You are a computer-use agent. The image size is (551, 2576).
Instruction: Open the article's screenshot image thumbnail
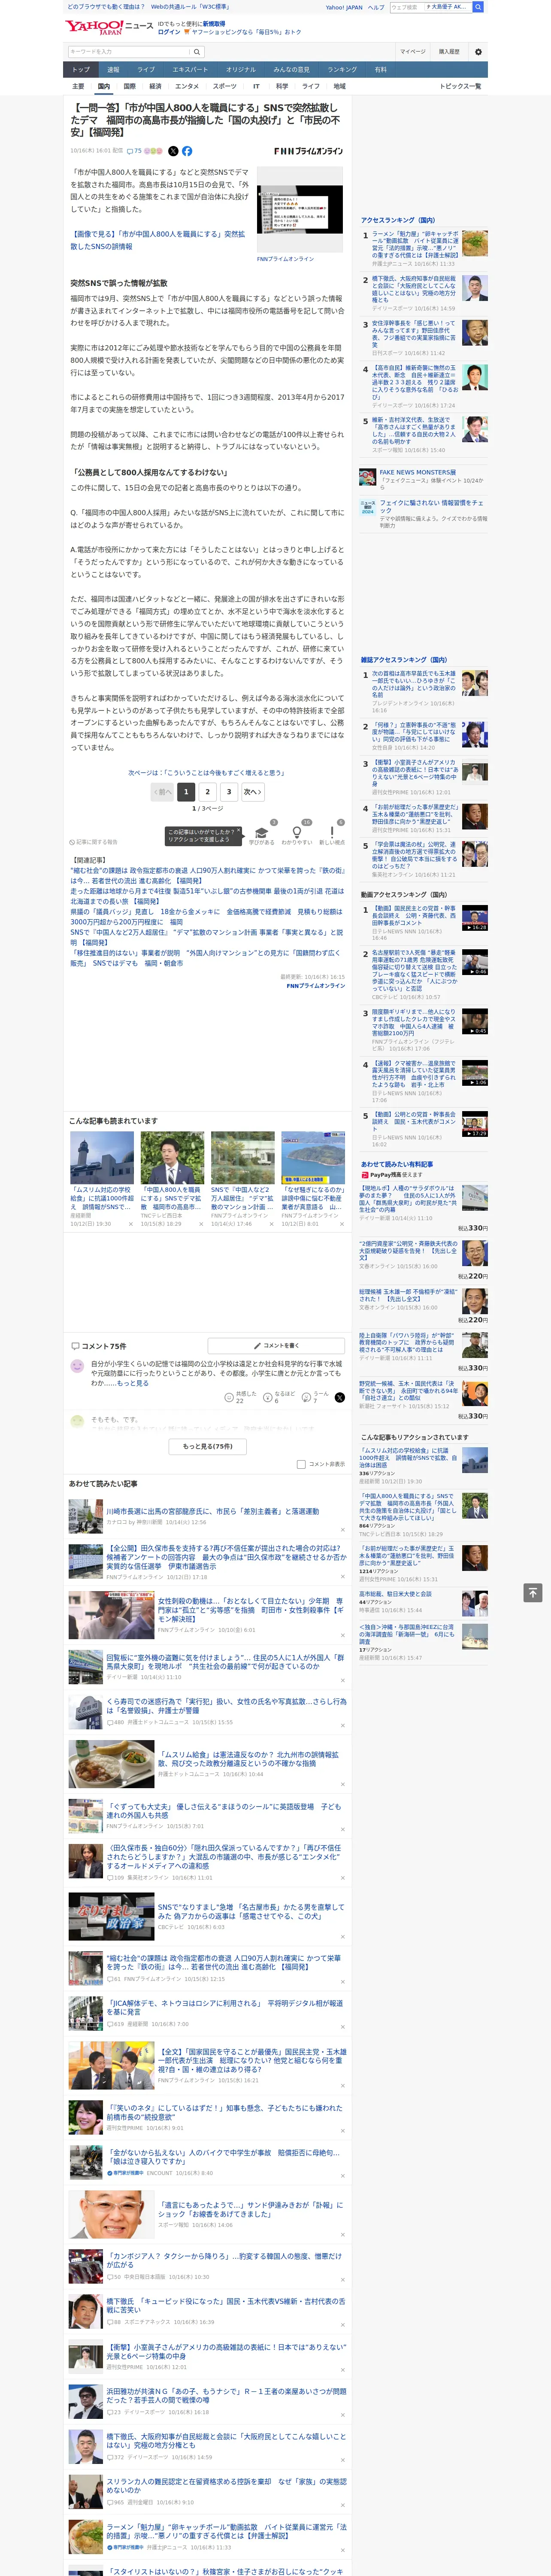300,211
